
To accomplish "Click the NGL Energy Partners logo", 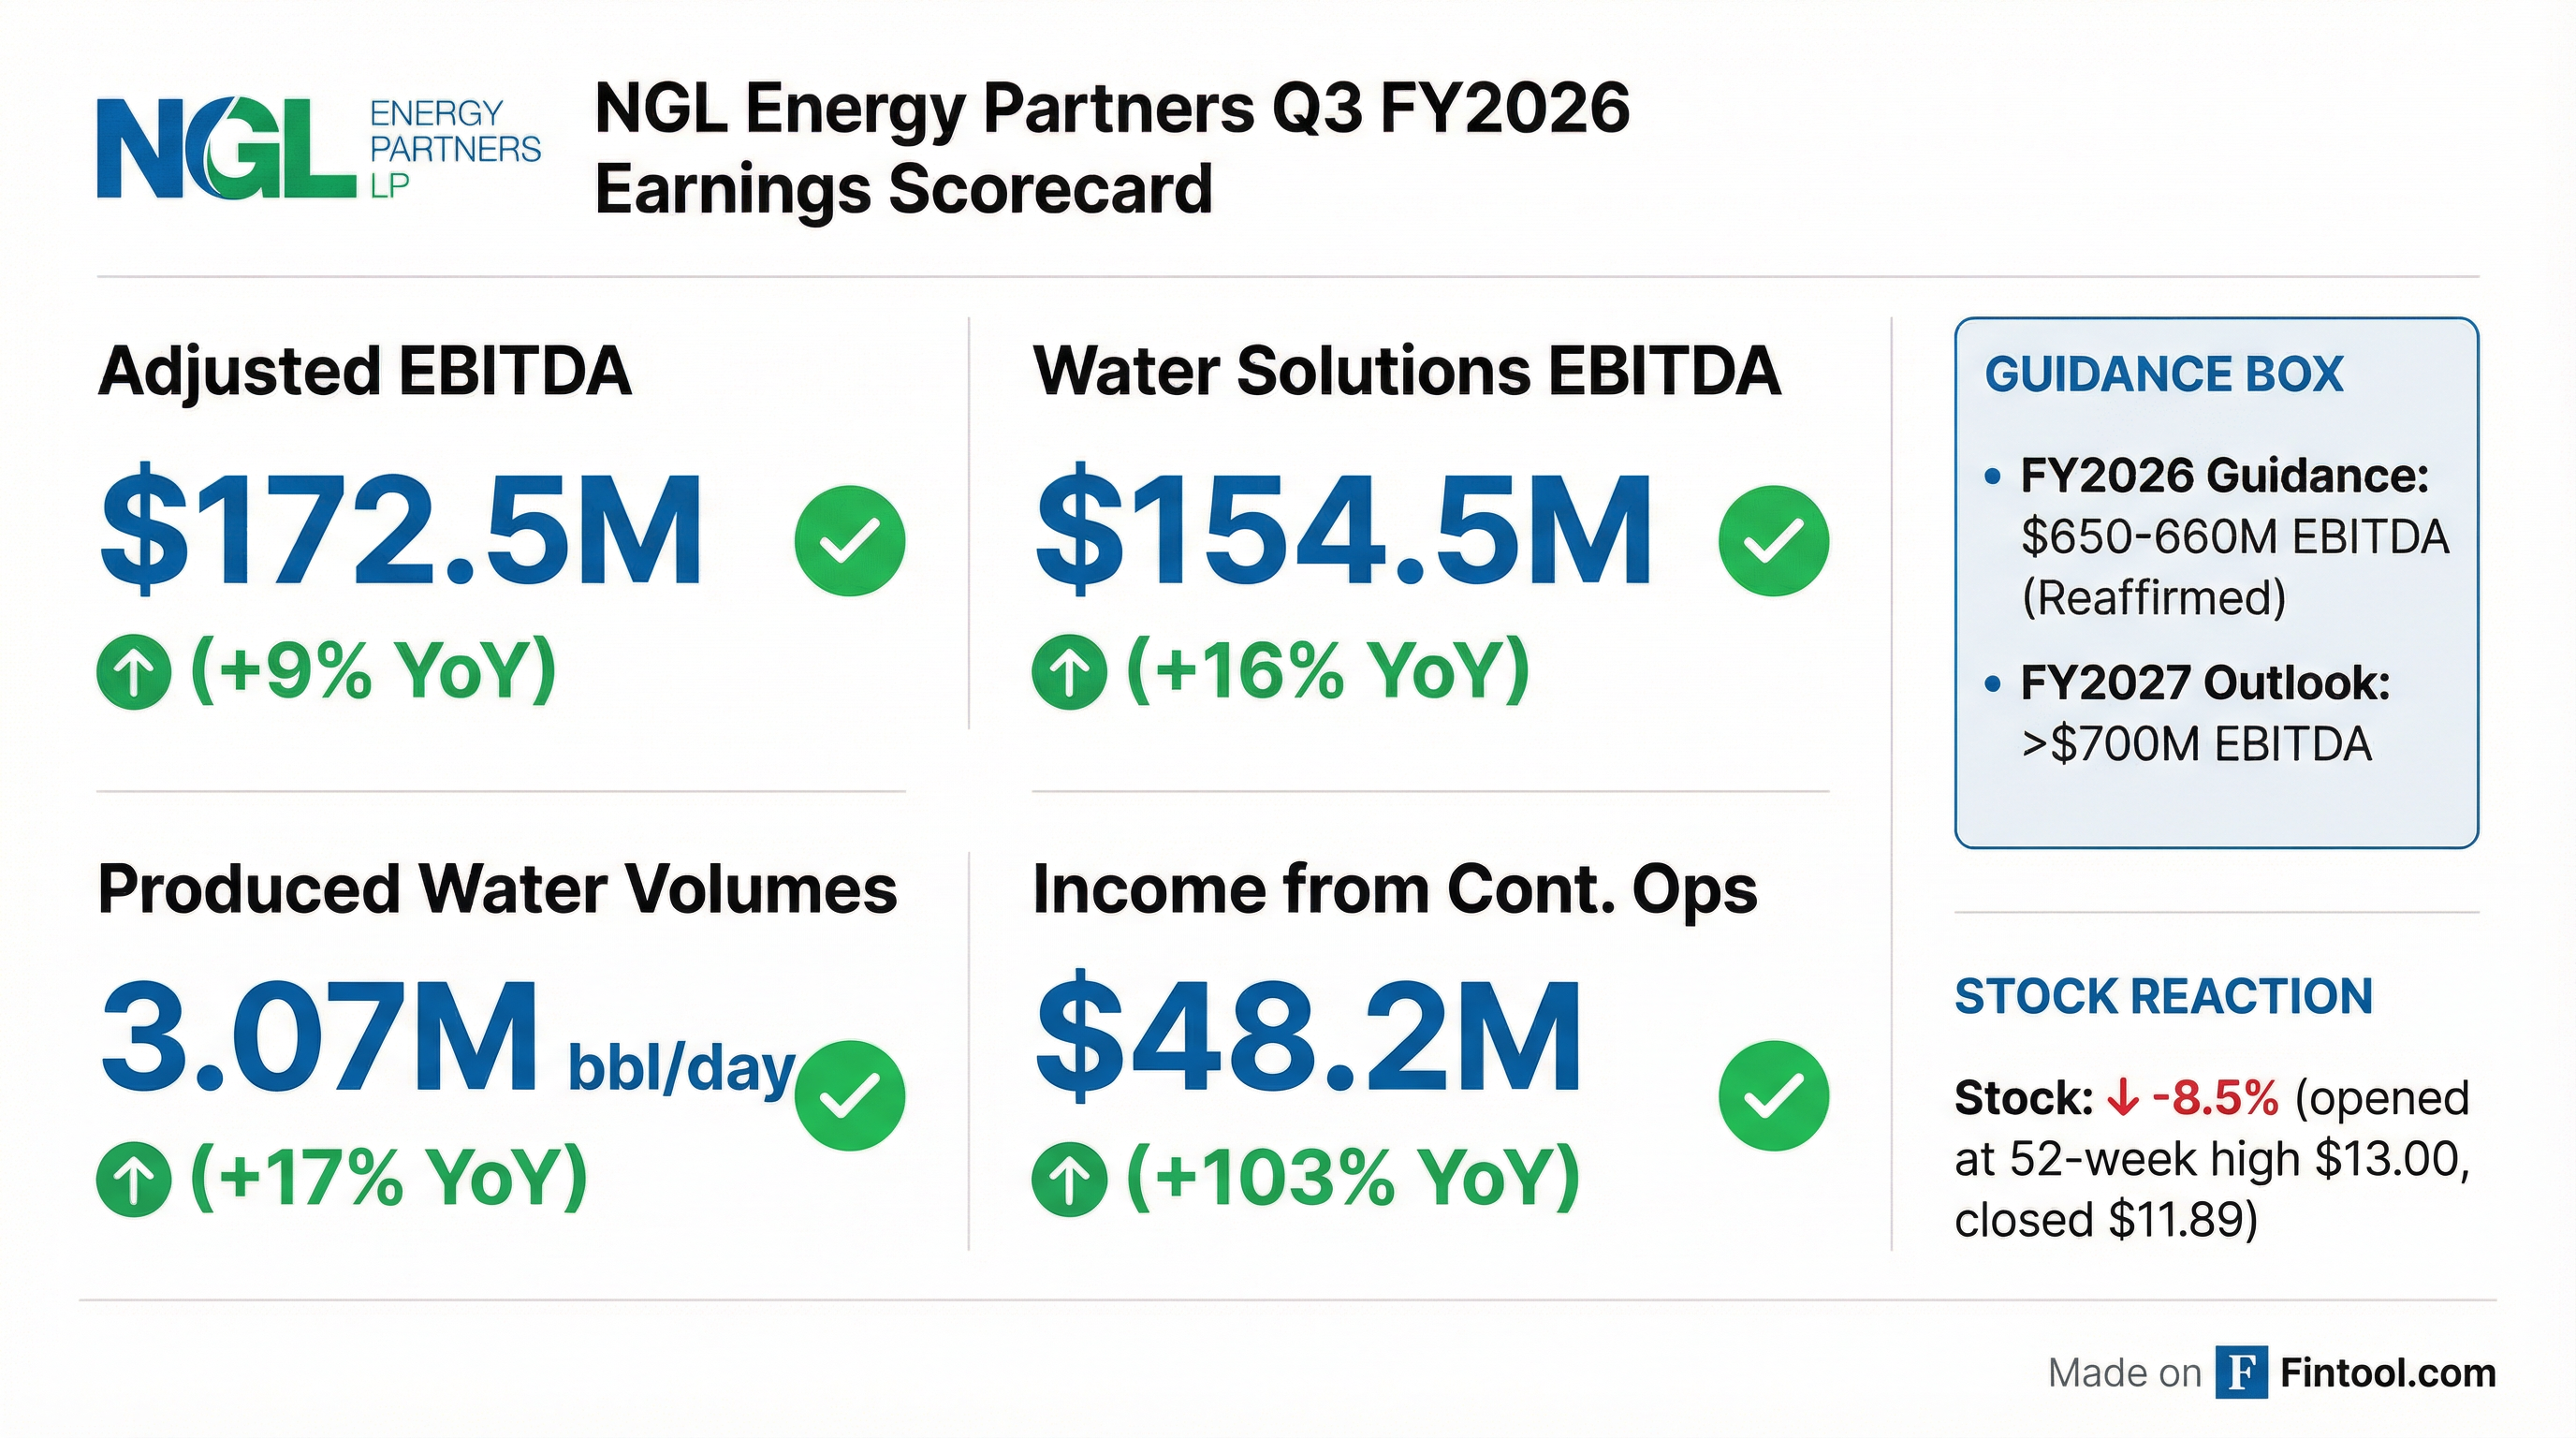I will click(318, 149).
